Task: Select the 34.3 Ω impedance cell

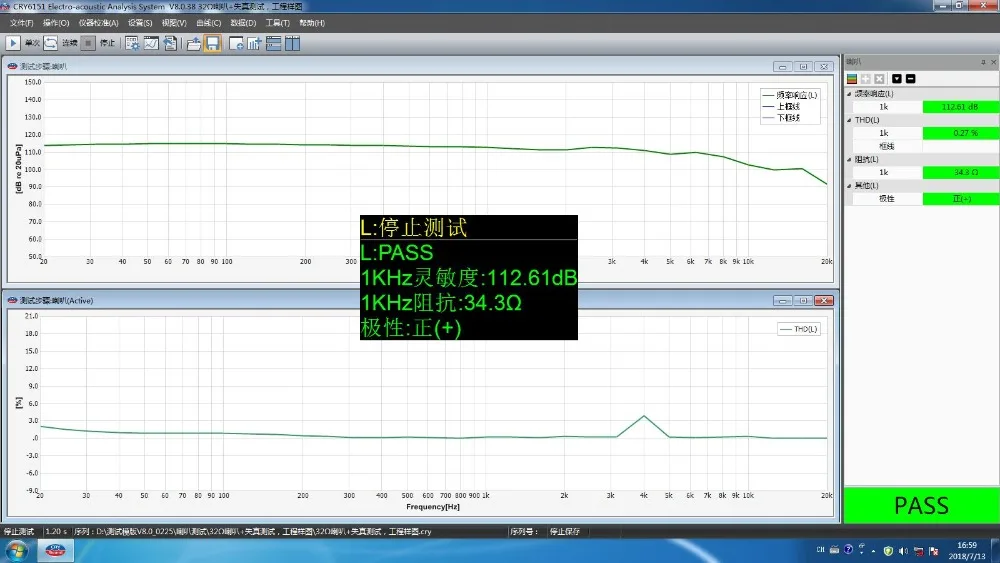Action: coord(960,172)
